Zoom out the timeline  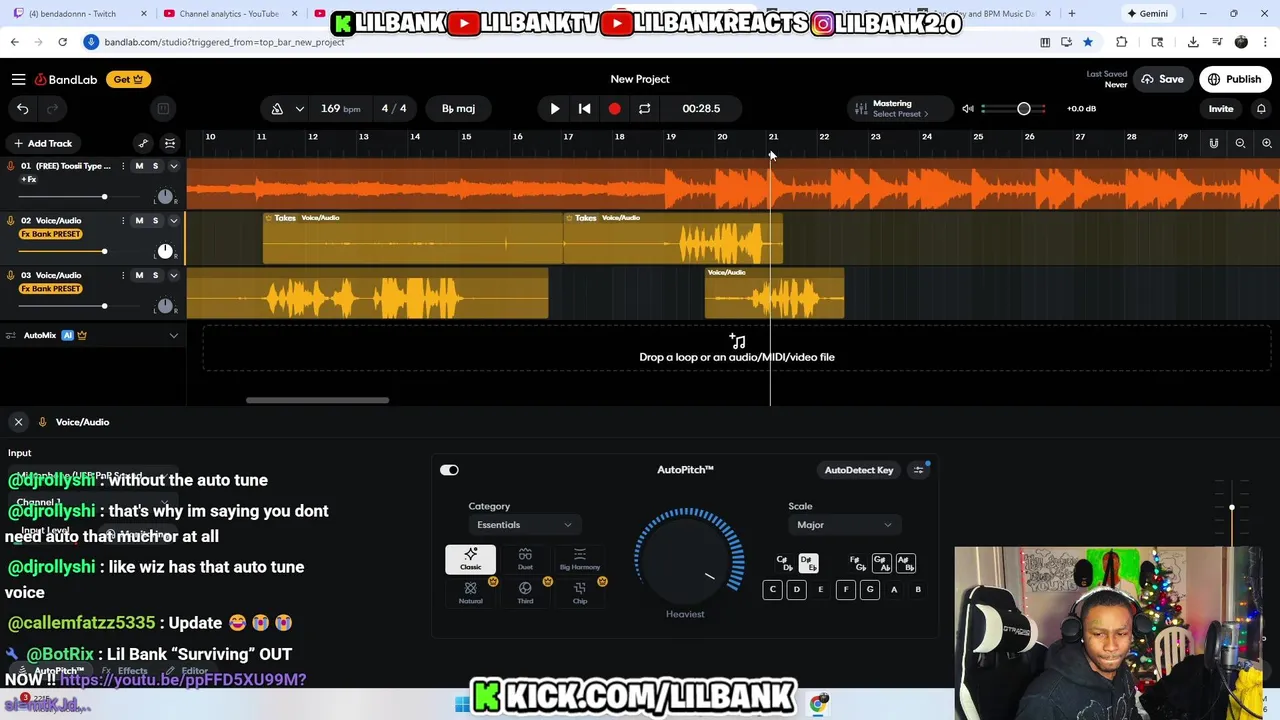pos(1240,143)
